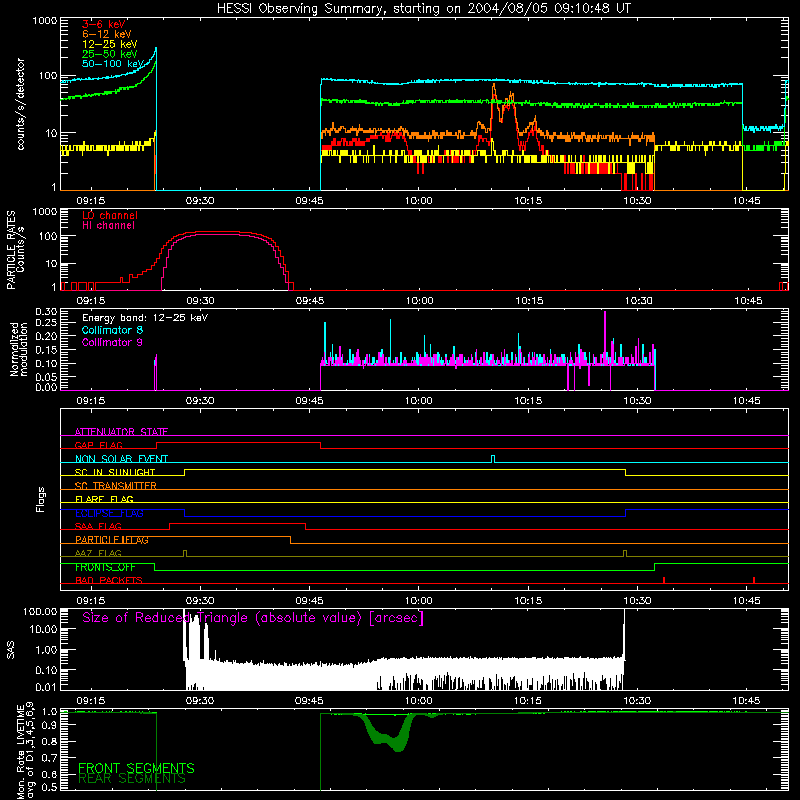Click the 'Size of Reduced Triangle' panel title
Screen dimensions: 800x800
(x=253, y=618)
